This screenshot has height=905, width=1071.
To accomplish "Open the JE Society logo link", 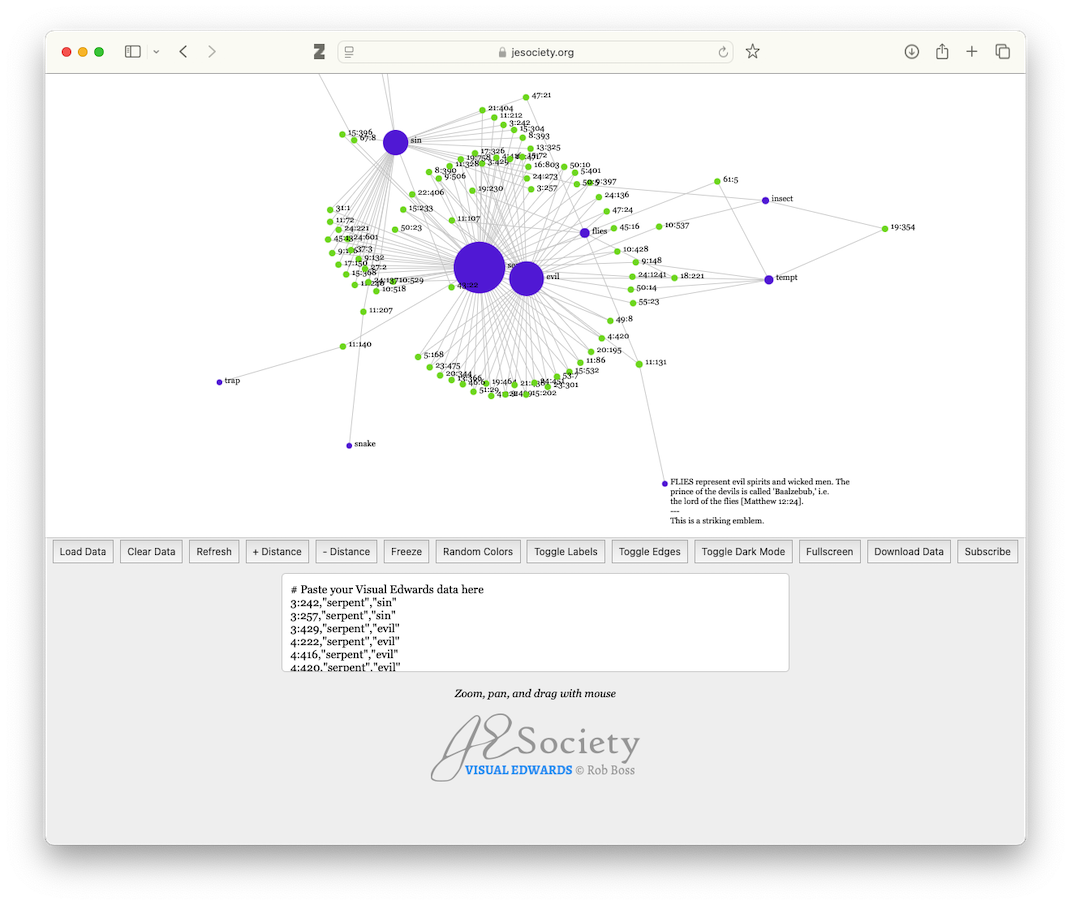I will click(x=535, y=749).
